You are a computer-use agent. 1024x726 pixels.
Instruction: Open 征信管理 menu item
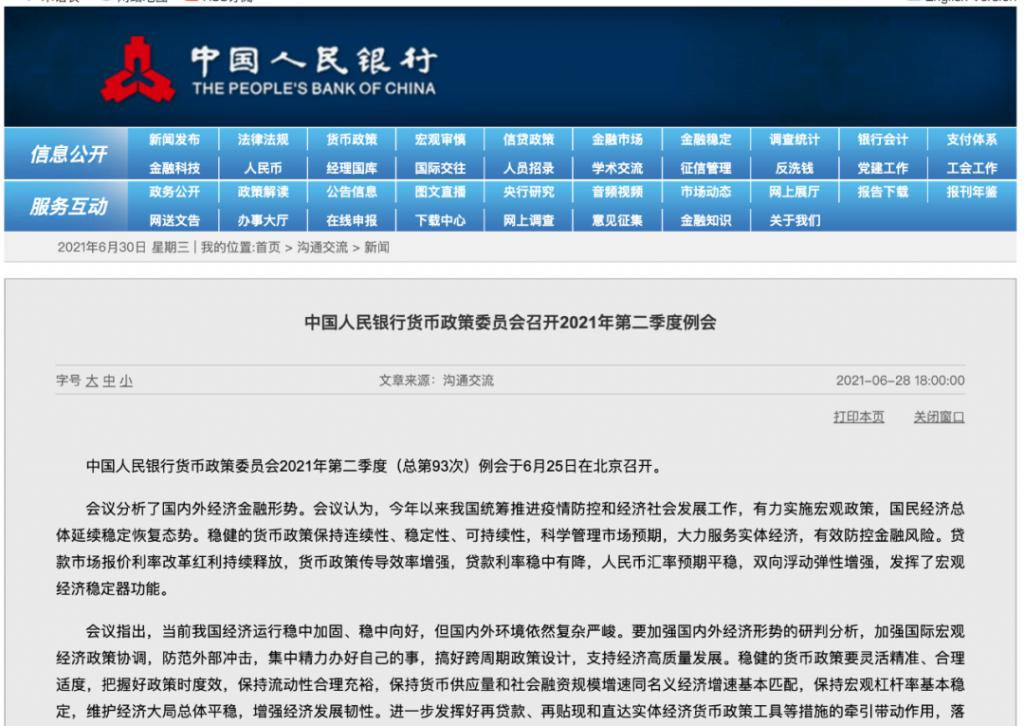pos(706,168)
